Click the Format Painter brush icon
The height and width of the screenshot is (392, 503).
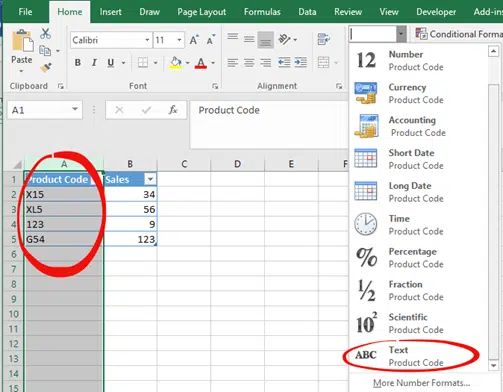[46, 67]
